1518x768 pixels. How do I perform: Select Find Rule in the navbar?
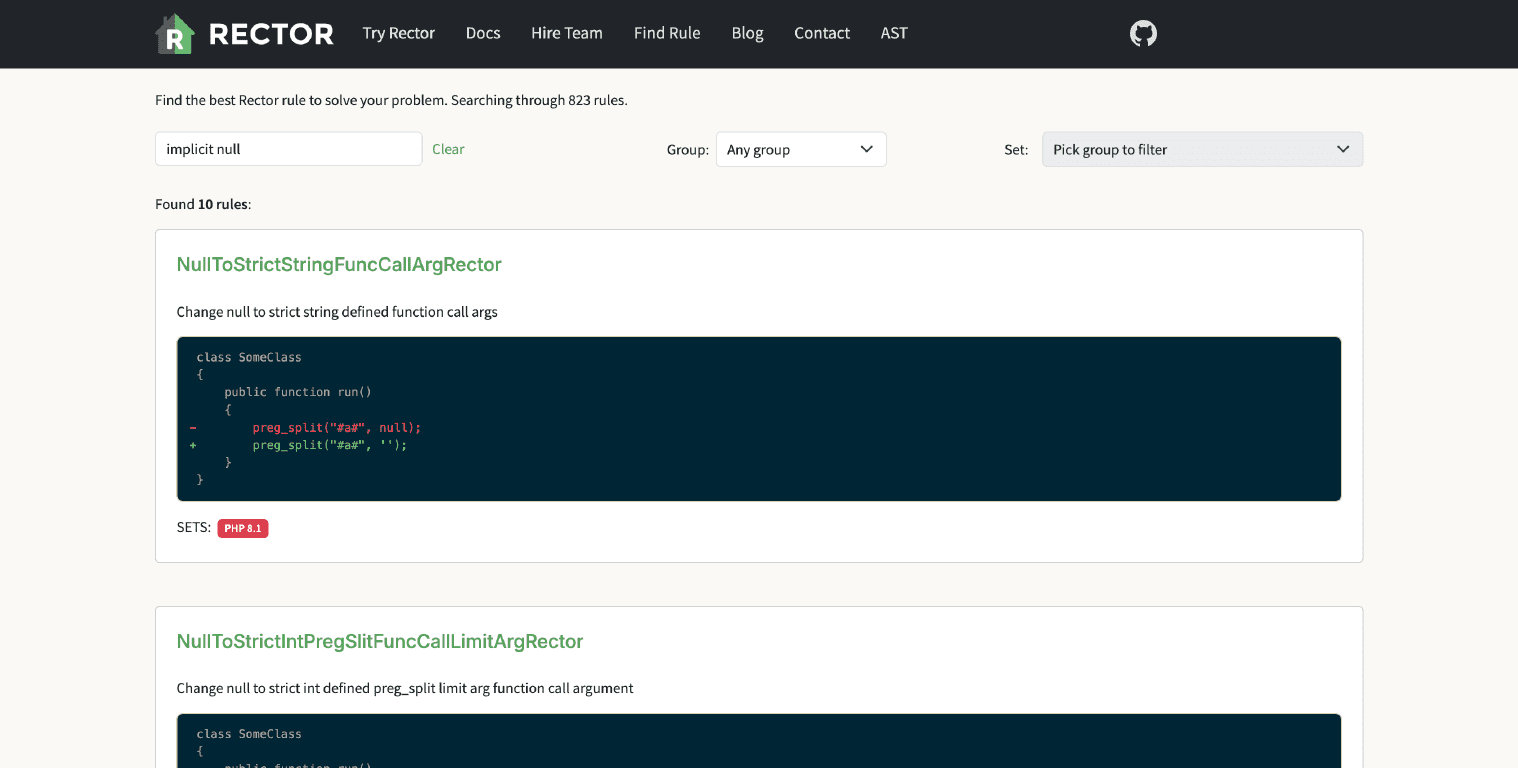tap(667, 33)
